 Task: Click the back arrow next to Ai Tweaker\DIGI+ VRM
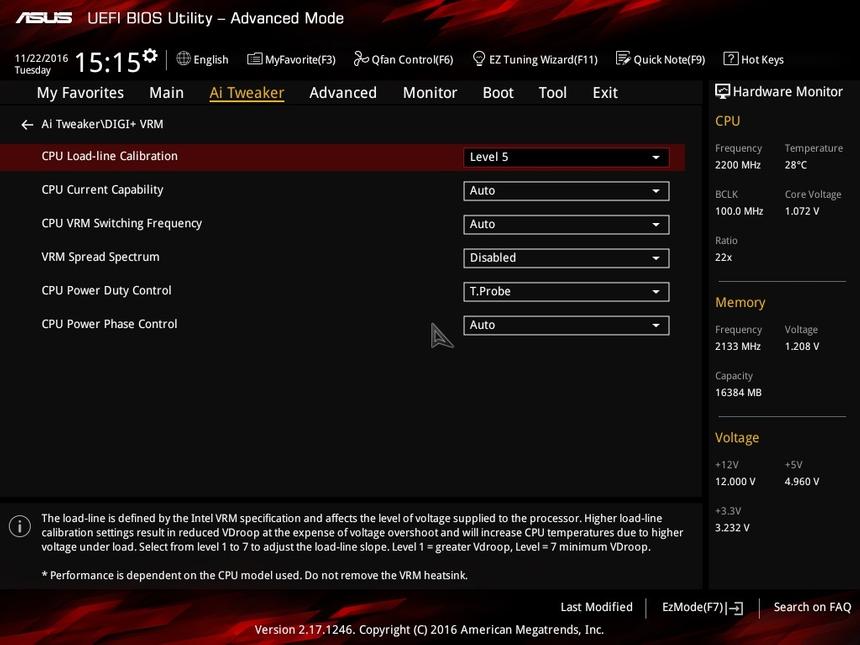point(27,125)
